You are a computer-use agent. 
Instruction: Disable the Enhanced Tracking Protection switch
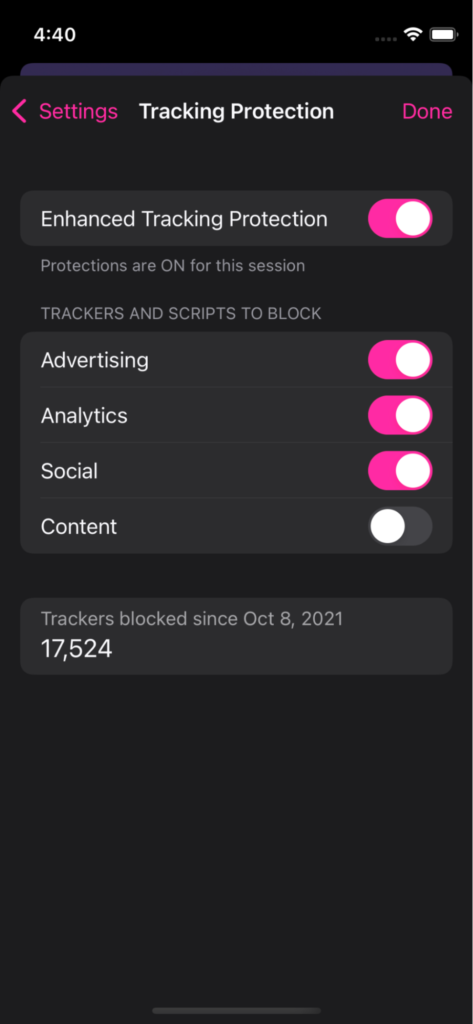(400, 218)
